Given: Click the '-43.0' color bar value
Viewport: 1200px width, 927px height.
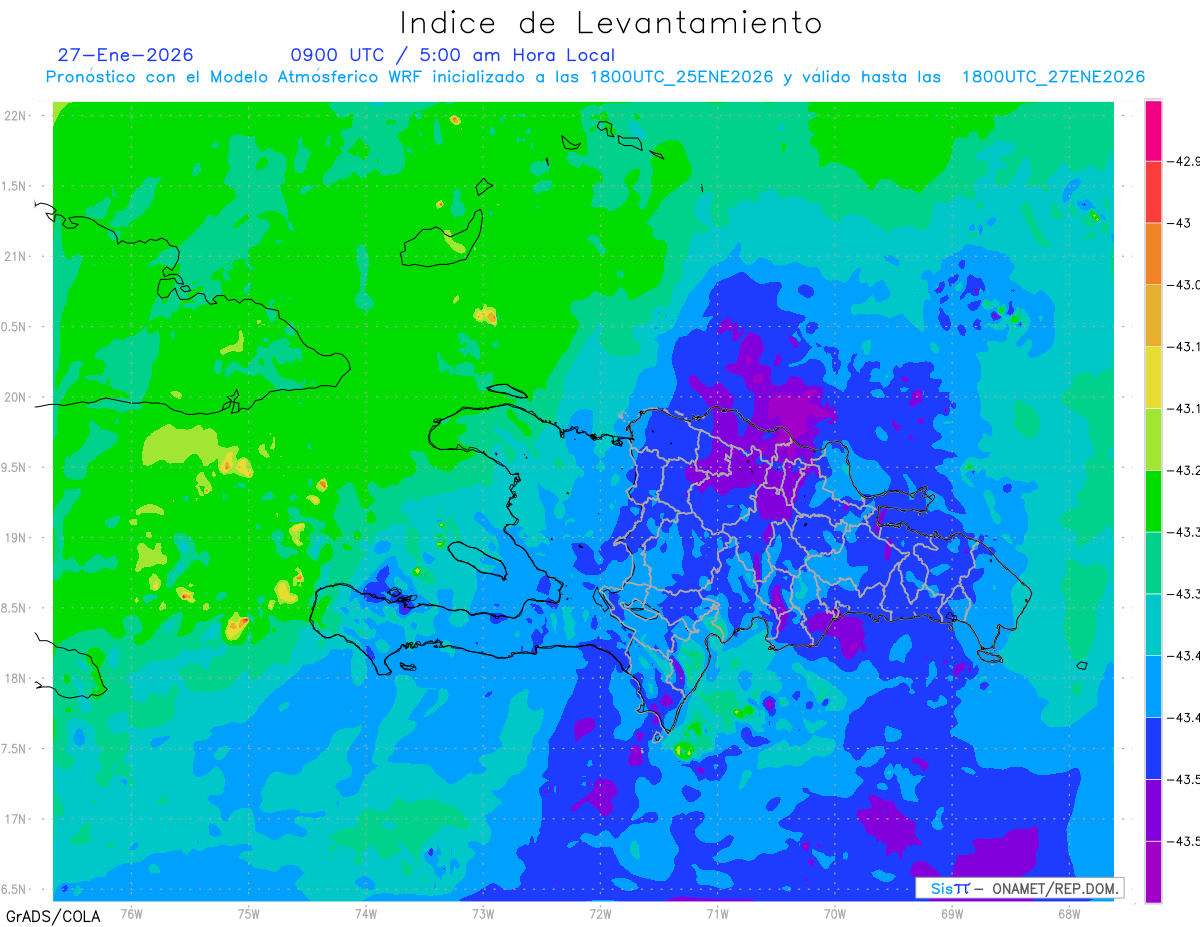Looking at the screenshot, I should coord(1184,285).
